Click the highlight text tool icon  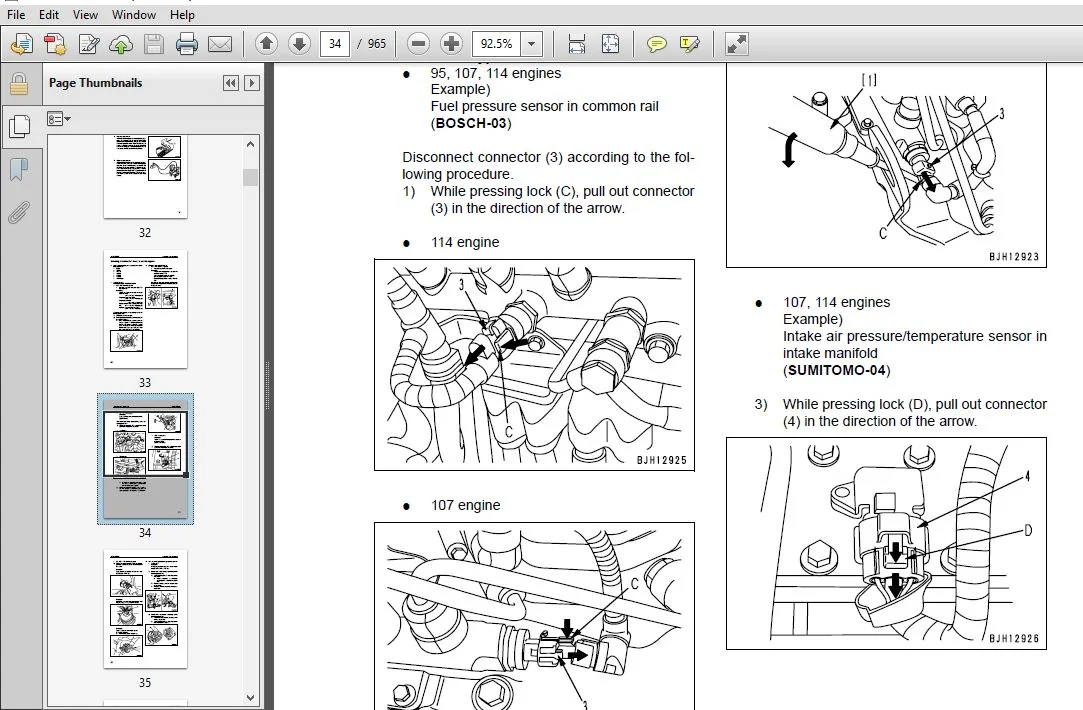[689, 44]
